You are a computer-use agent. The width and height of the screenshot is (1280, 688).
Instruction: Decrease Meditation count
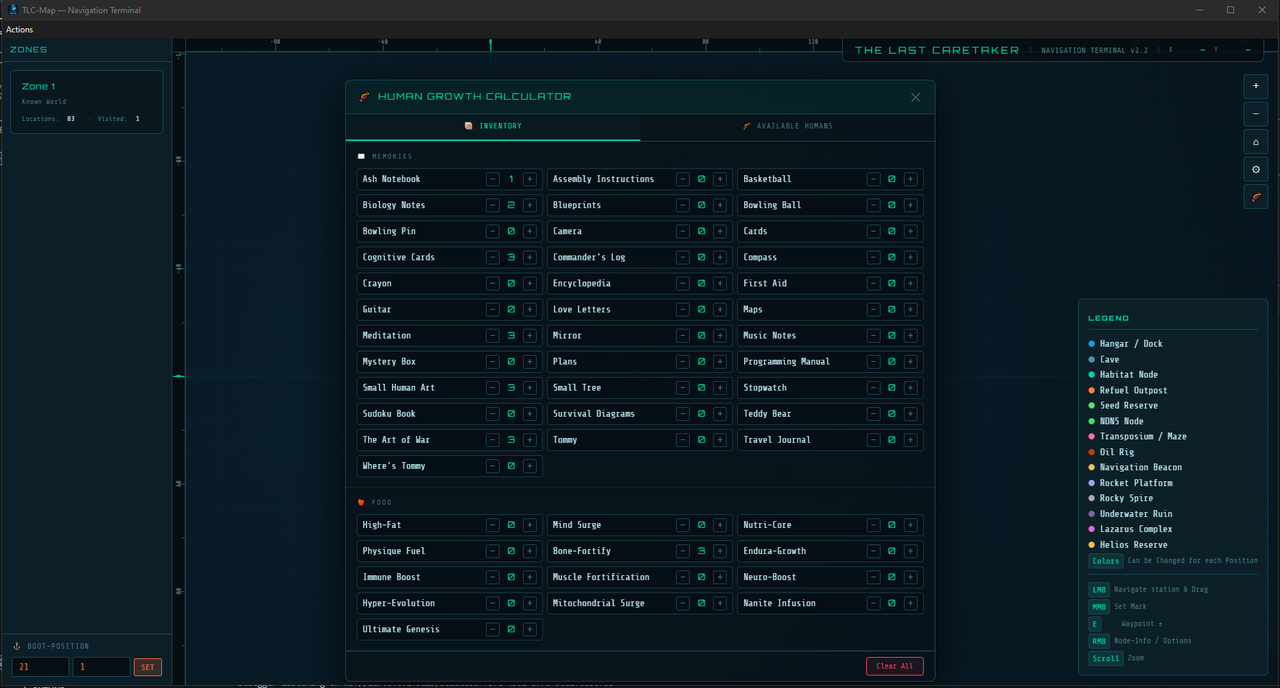coord(492,335)
